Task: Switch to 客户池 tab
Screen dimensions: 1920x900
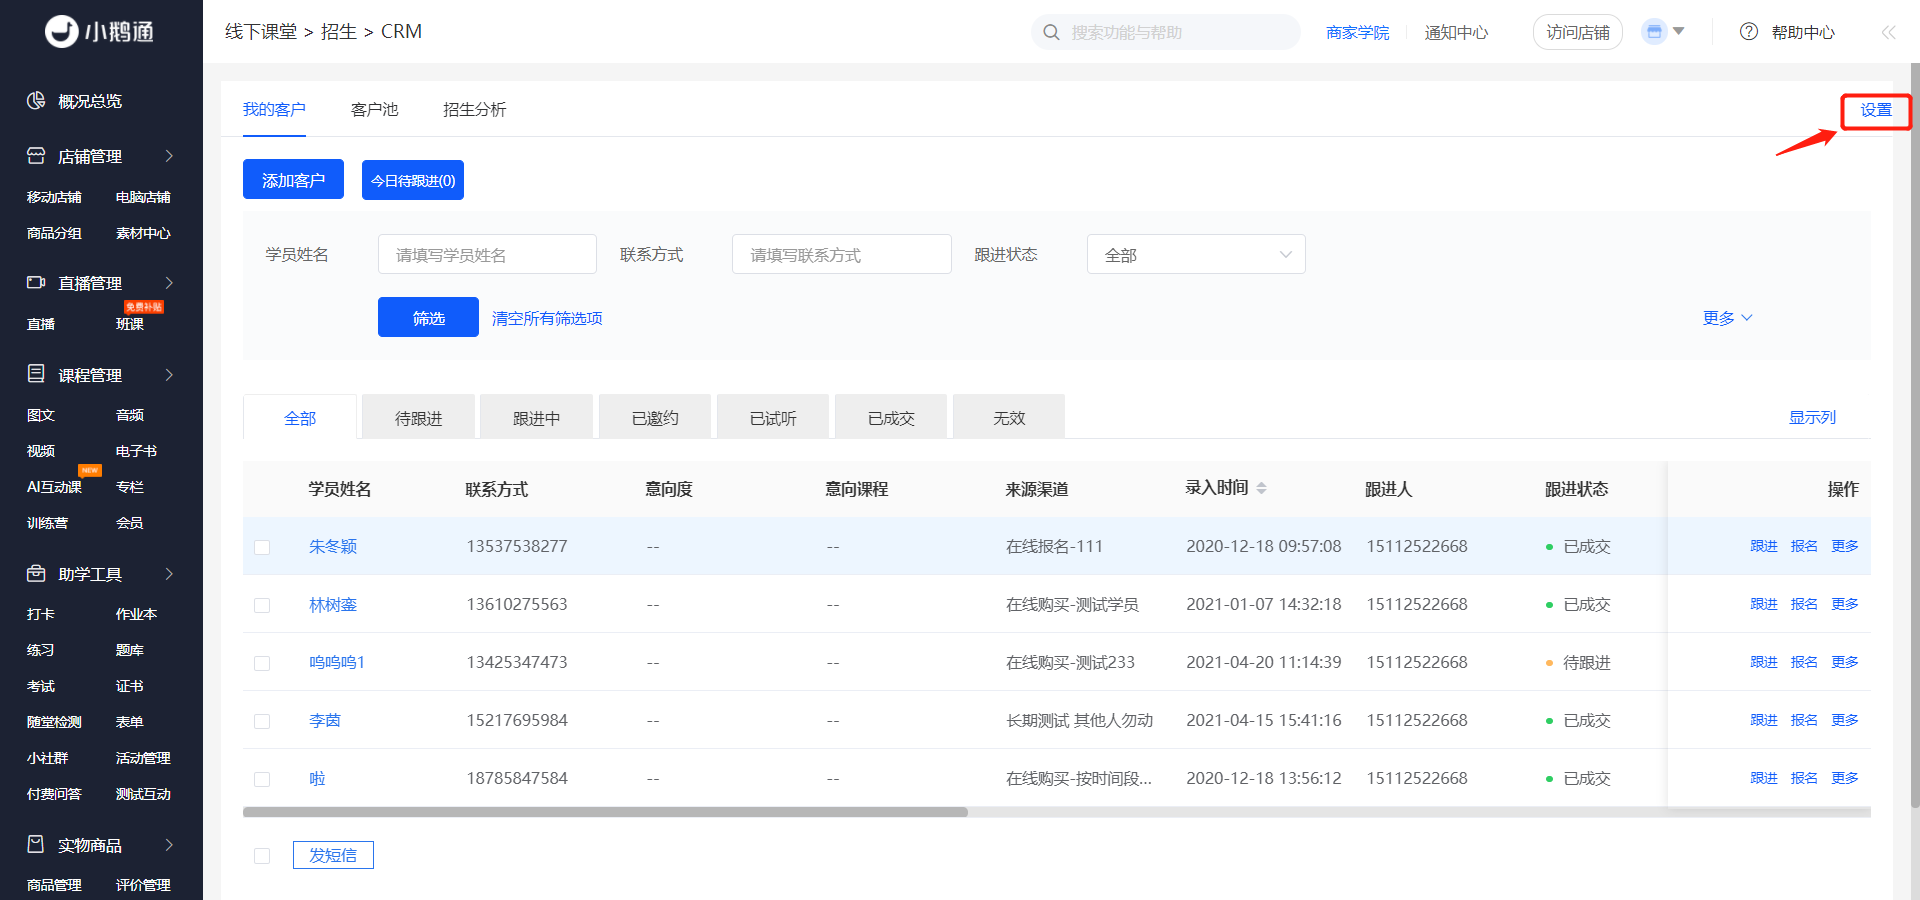Action: click(375, 109)
